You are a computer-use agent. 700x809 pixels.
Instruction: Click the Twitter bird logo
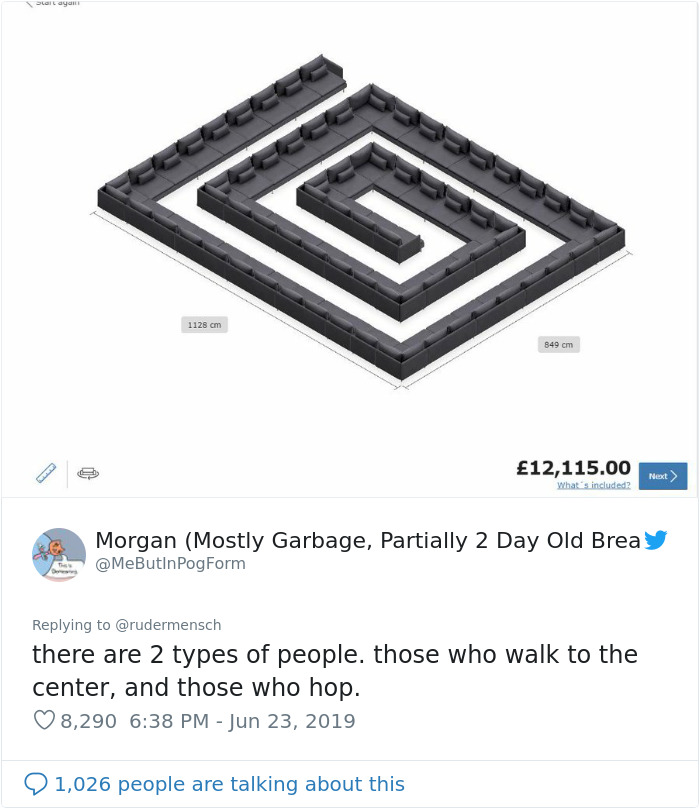coord(656,540)
